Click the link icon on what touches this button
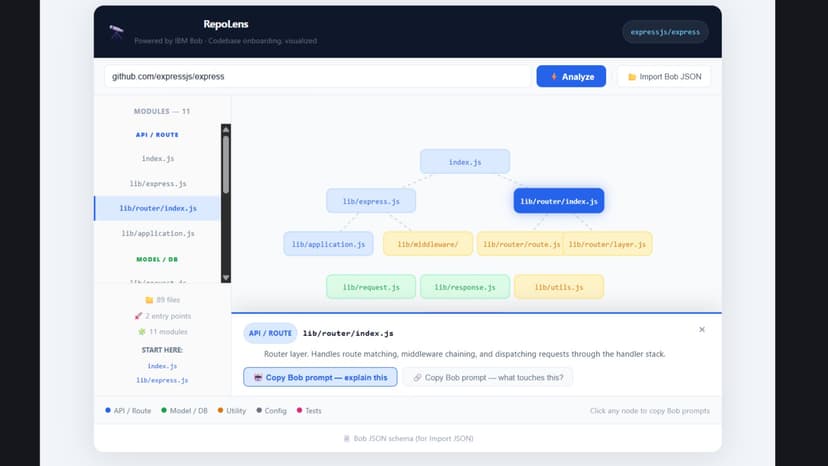828x466 pixels. coord(417,377)
